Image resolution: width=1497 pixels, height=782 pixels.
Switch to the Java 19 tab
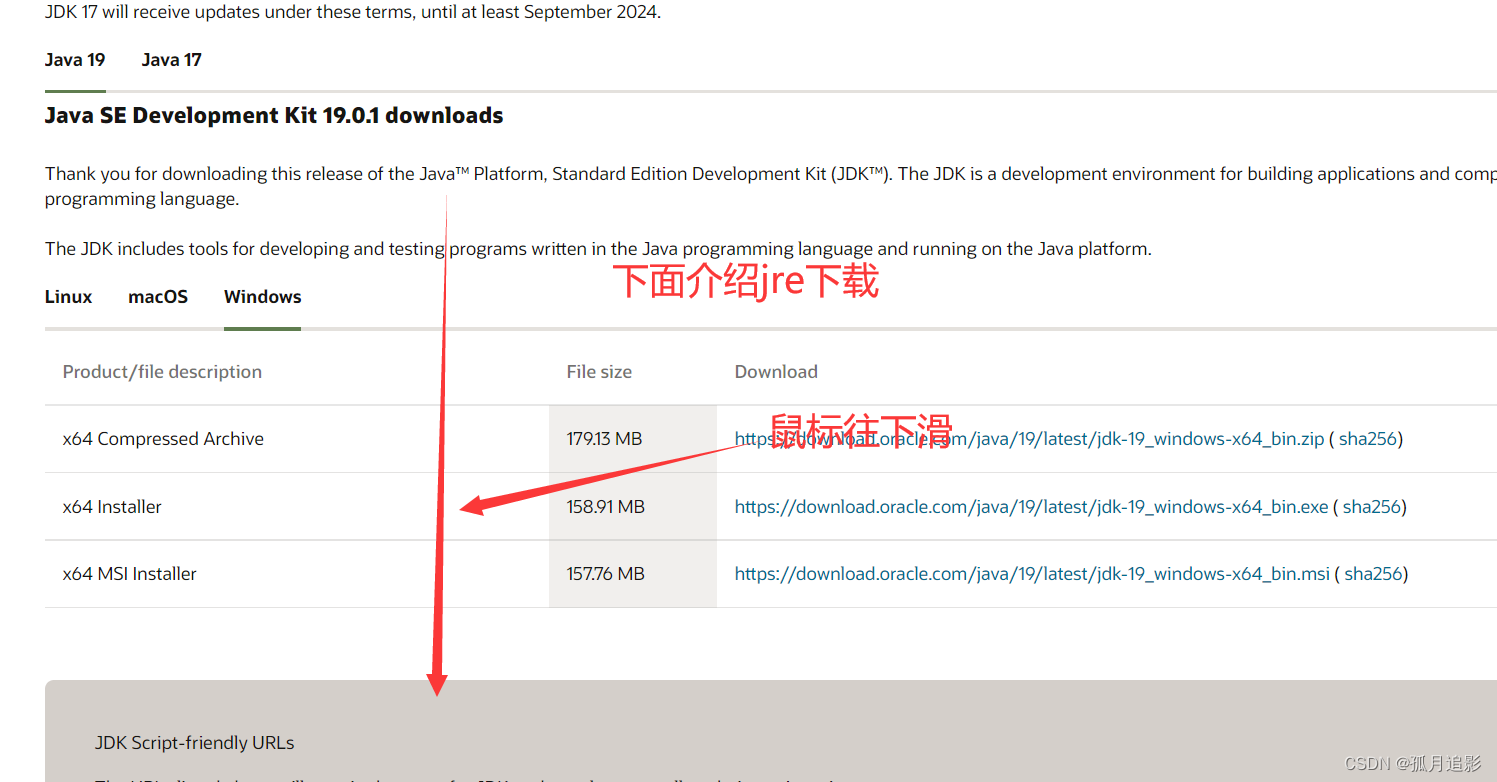[x=75, y=60]
